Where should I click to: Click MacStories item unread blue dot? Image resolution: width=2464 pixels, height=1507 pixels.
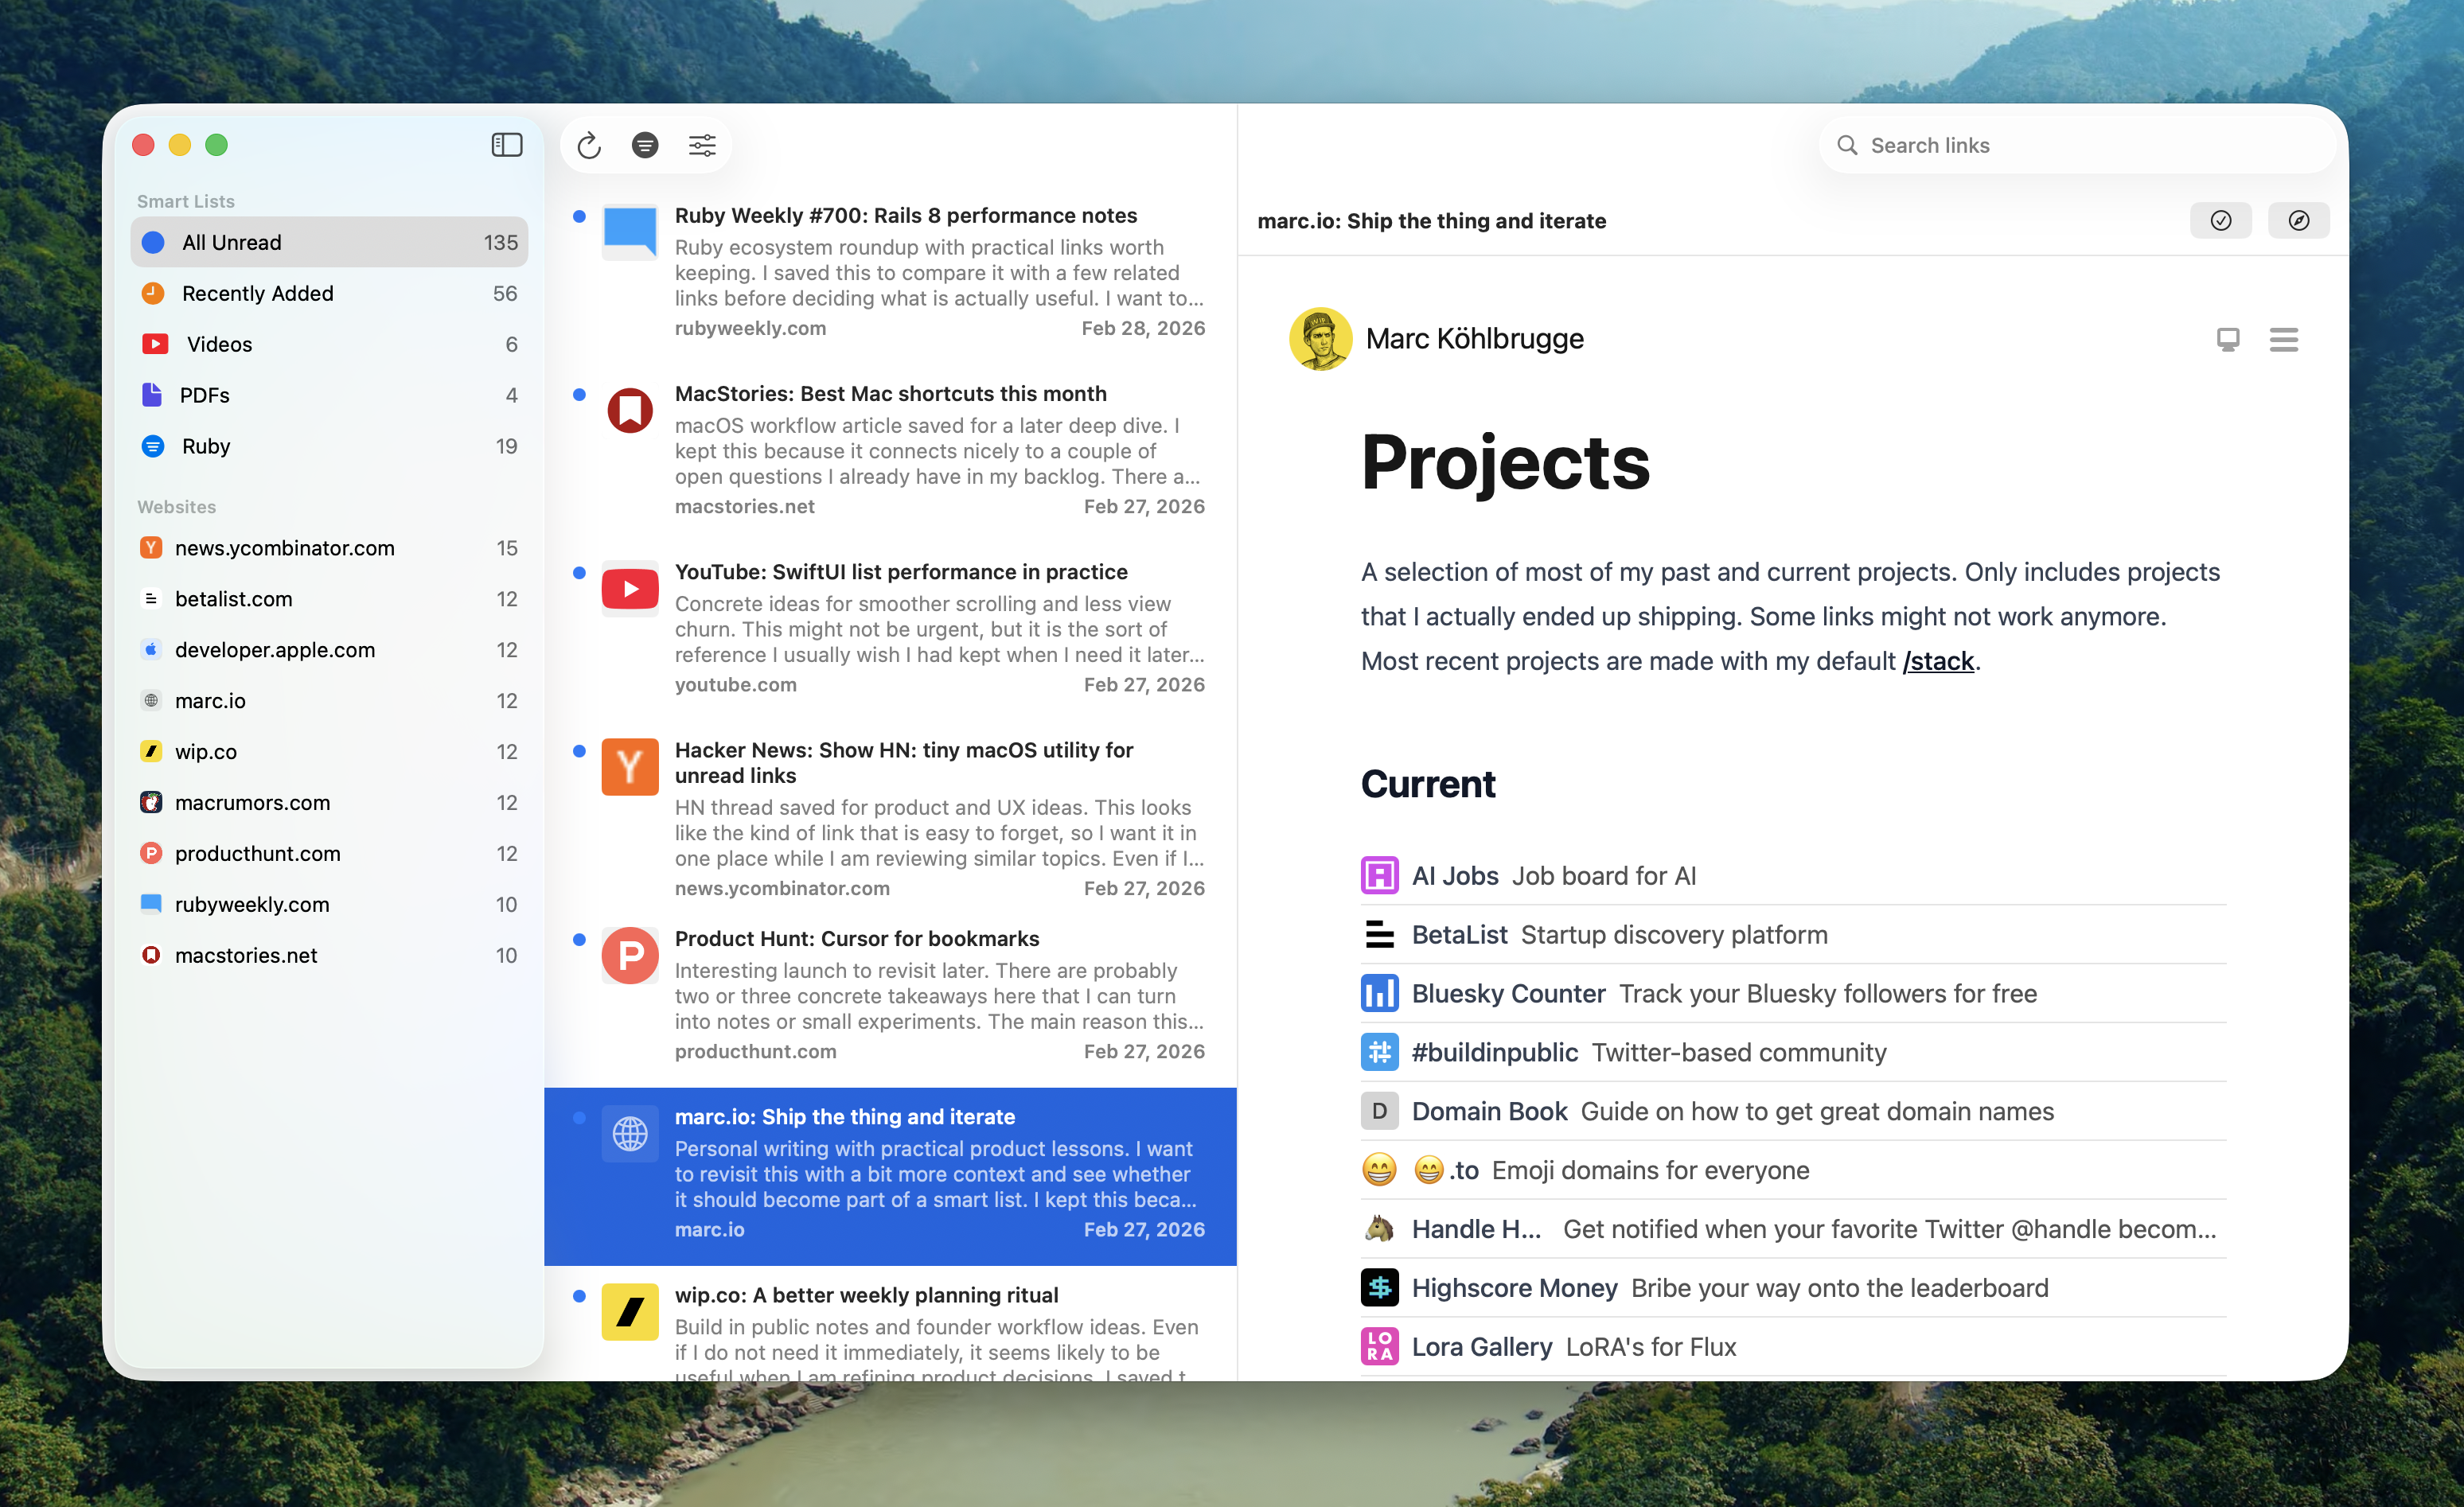point(579,394)
